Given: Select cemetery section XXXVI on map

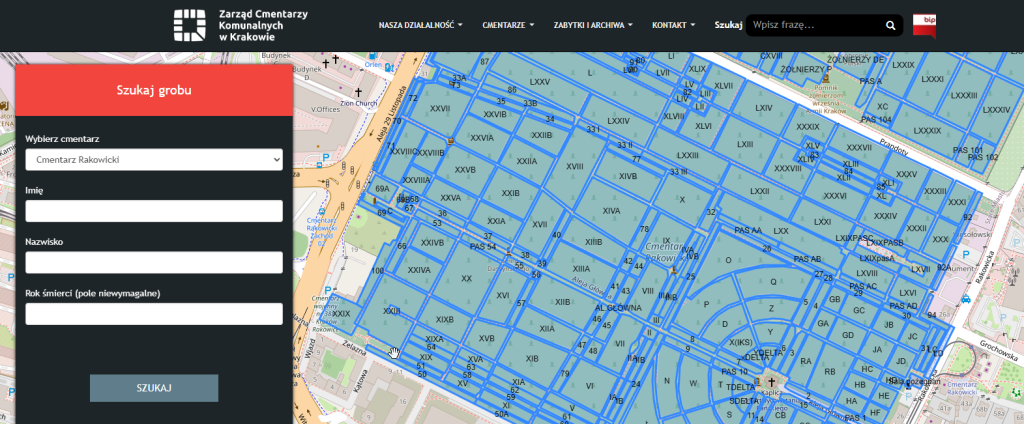Looking at the screenshot, I should click(x=835, y=196).
